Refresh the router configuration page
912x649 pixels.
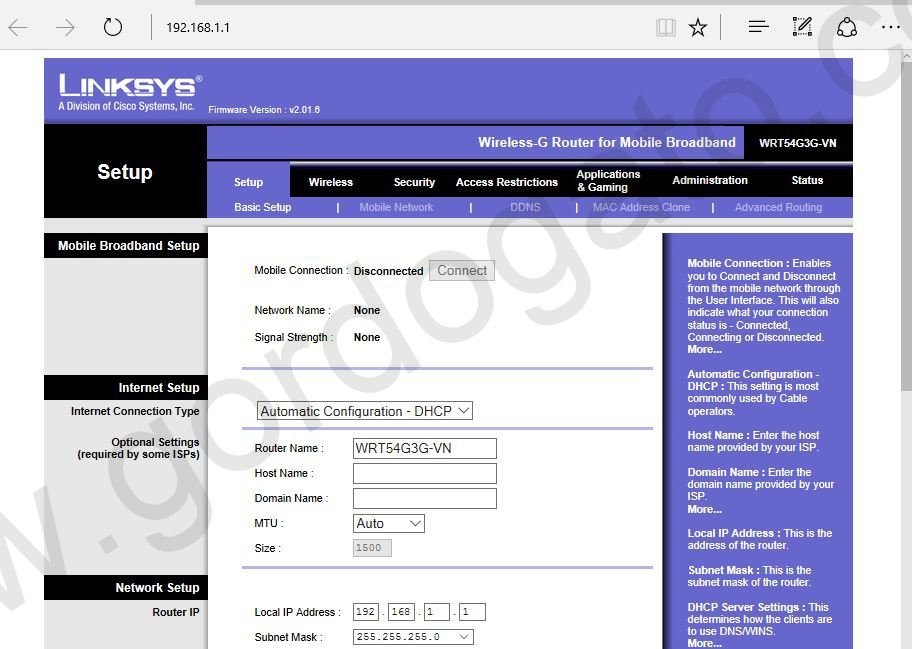tap(111, 27)
